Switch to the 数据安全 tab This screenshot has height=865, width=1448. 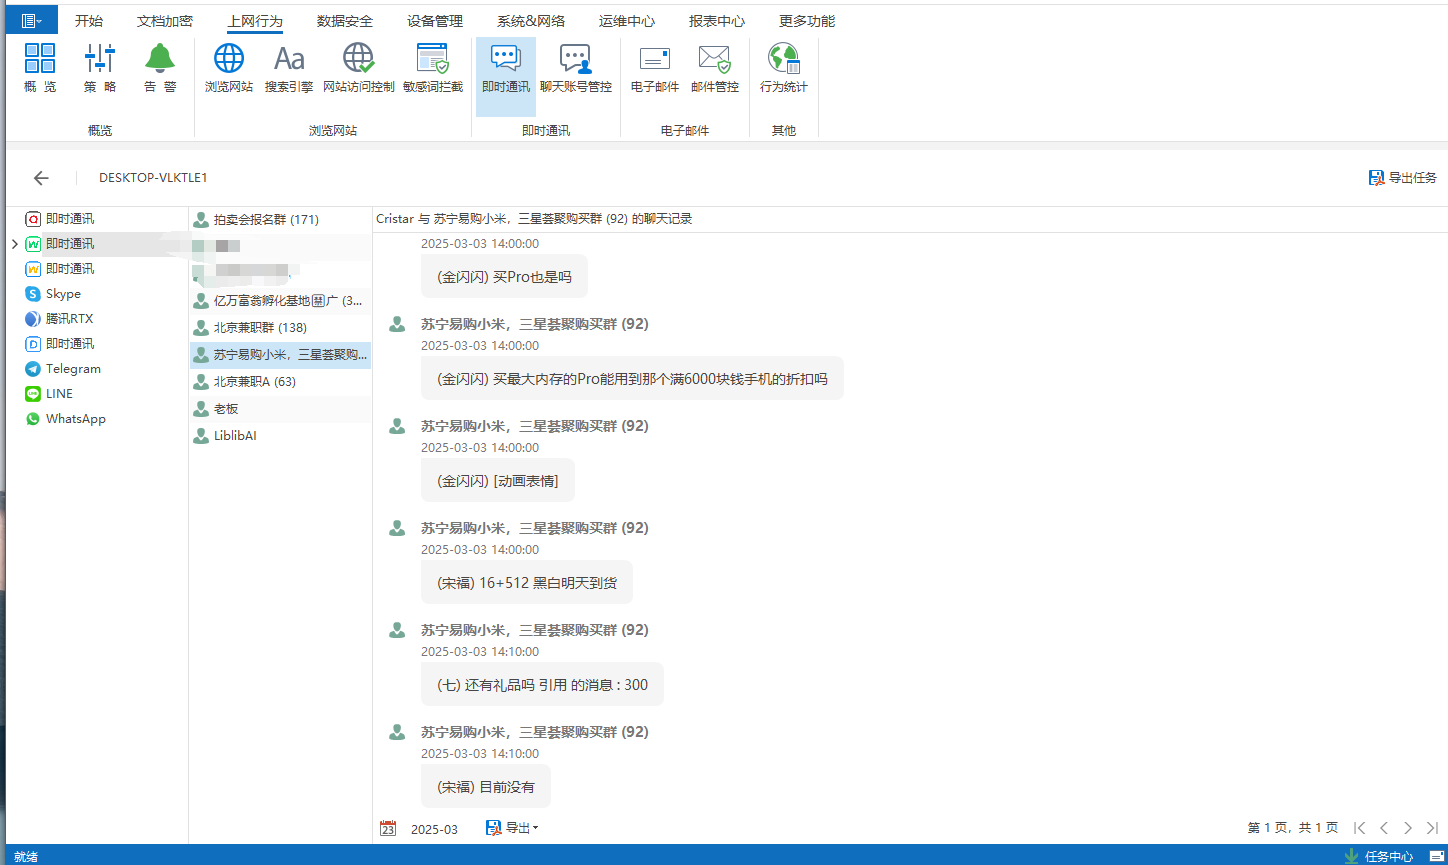coord(345,21)
